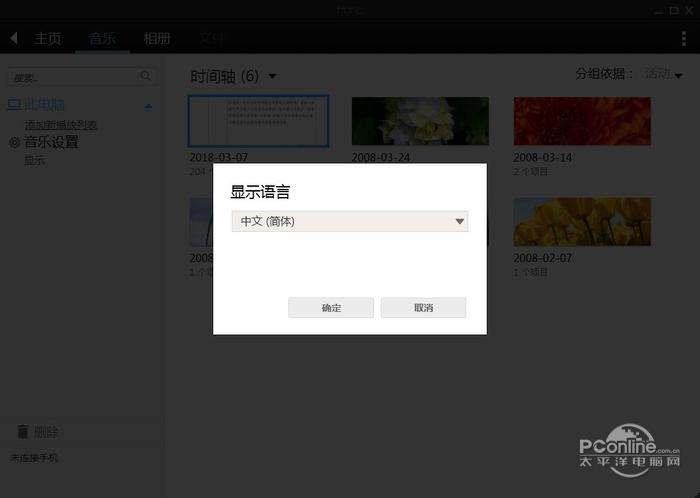Select 此电脑 in the sidebar
Viewport: 700px width, 498px height.
36,105
